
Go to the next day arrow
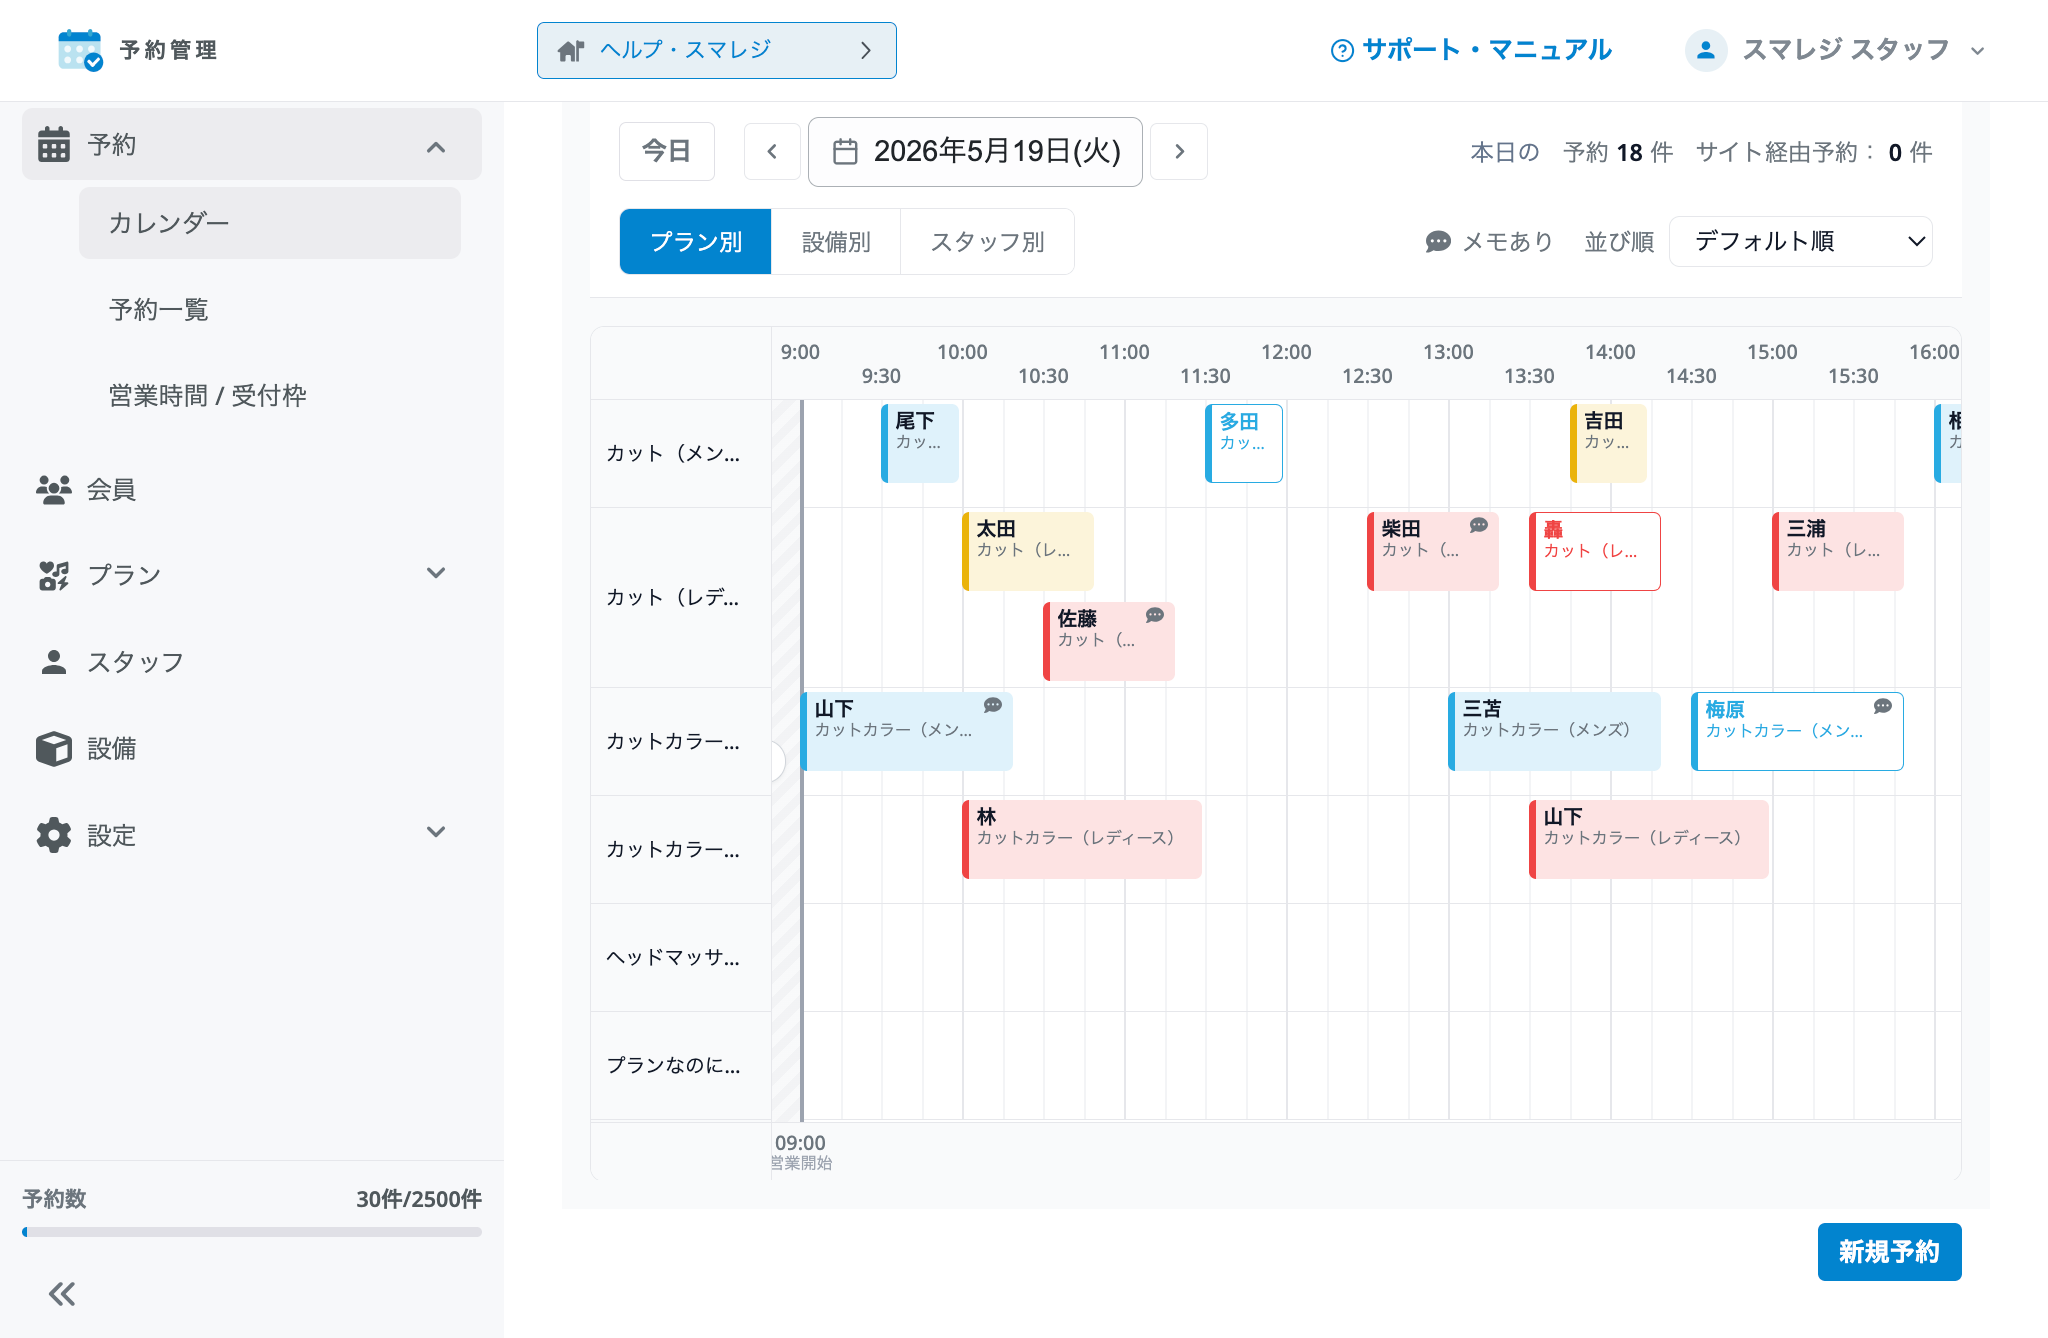[x=1179, y=152]
